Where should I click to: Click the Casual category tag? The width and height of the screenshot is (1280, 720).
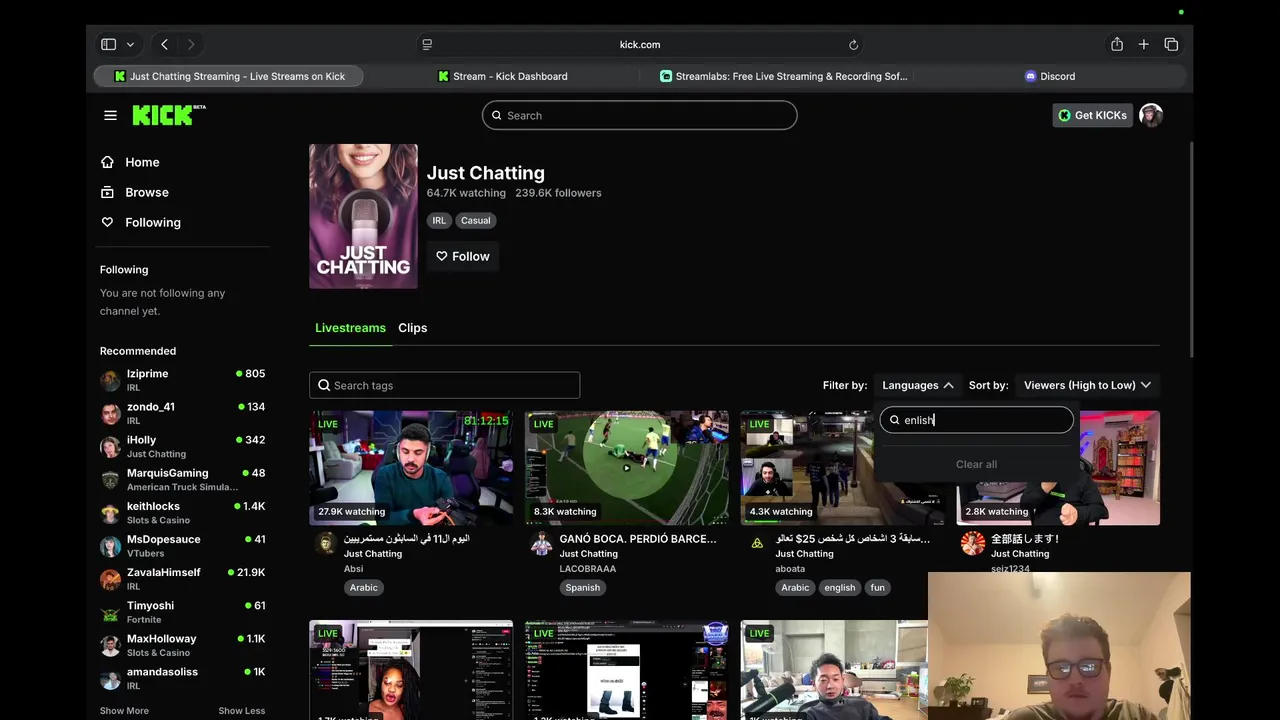476,220
